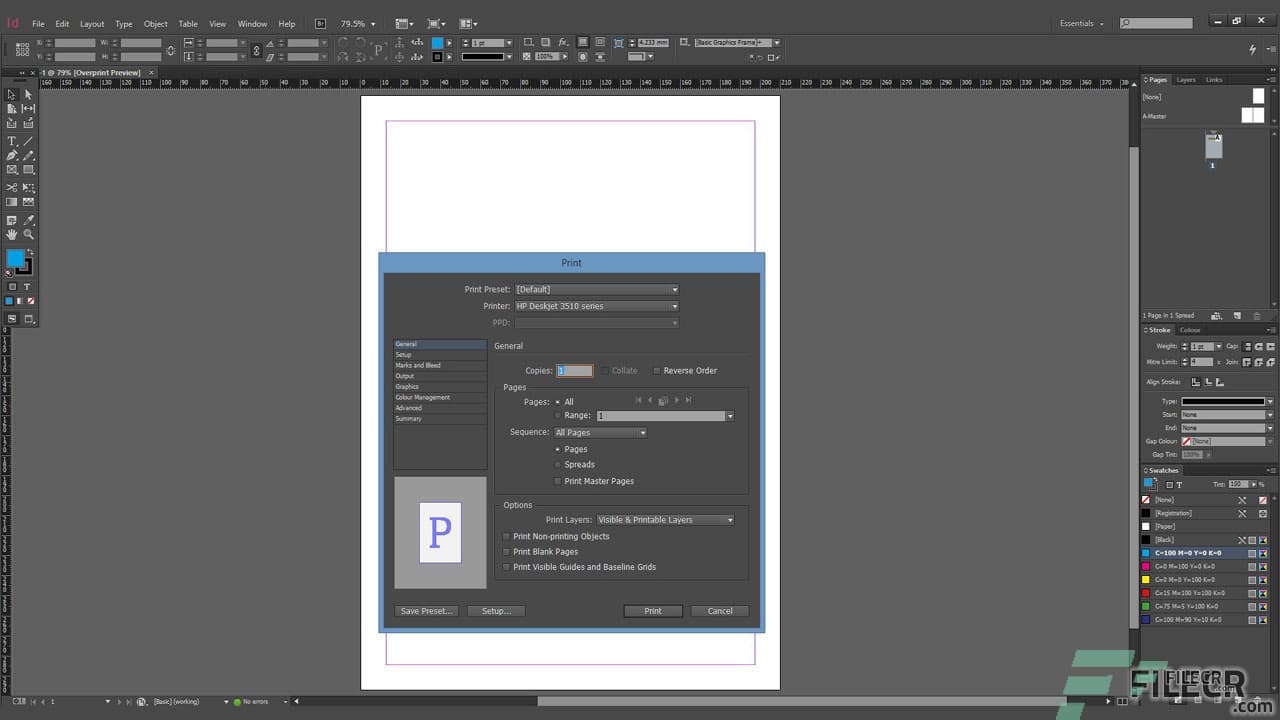Select the Direct Selection tool

click(28, 94)
